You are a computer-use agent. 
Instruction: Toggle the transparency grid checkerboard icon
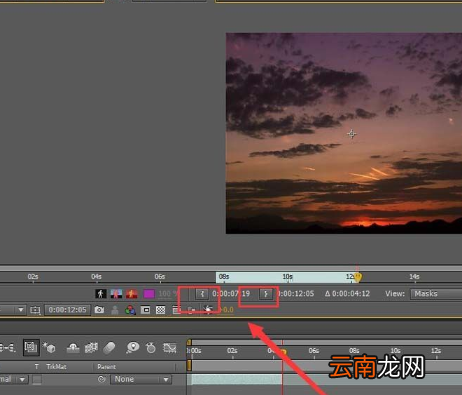pyautogui.click(x=160, y=310)
